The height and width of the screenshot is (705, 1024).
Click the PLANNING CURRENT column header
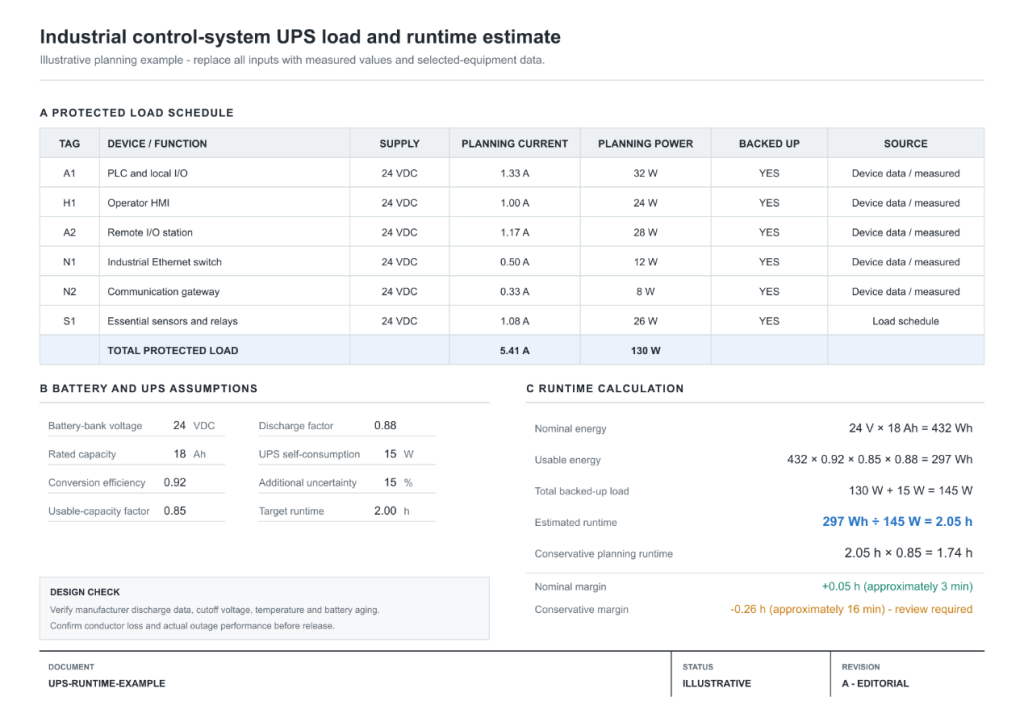[515, 144]
